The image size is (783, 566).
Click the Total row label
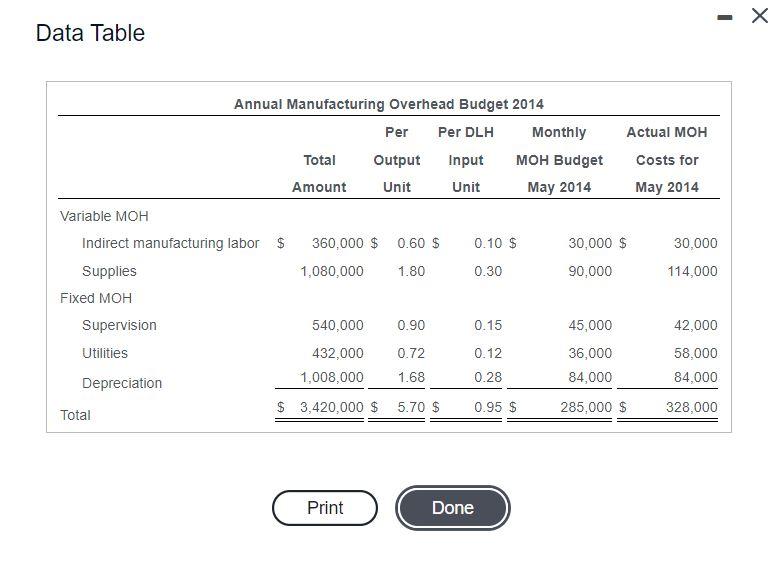(x=75, y=415)
